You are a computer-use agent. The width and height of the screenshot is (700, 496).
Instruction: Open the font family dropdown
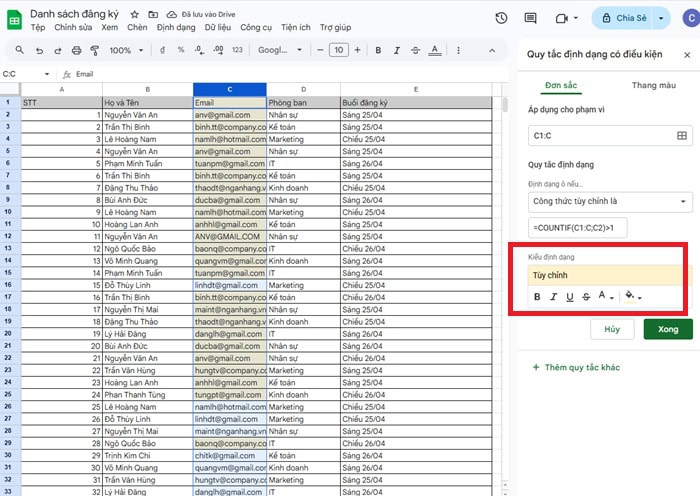(x=277, y=50)
